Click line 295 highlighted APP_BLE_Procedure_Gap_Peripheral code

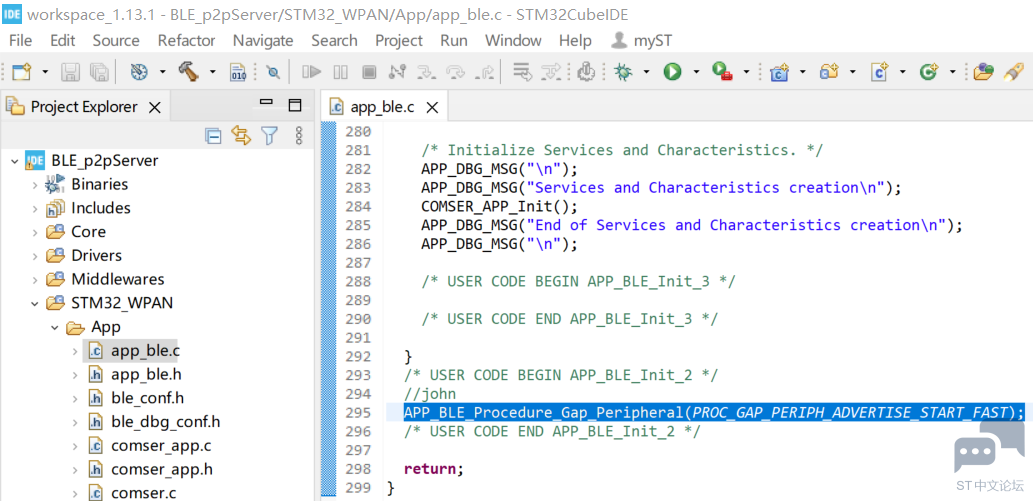[714, 413]
